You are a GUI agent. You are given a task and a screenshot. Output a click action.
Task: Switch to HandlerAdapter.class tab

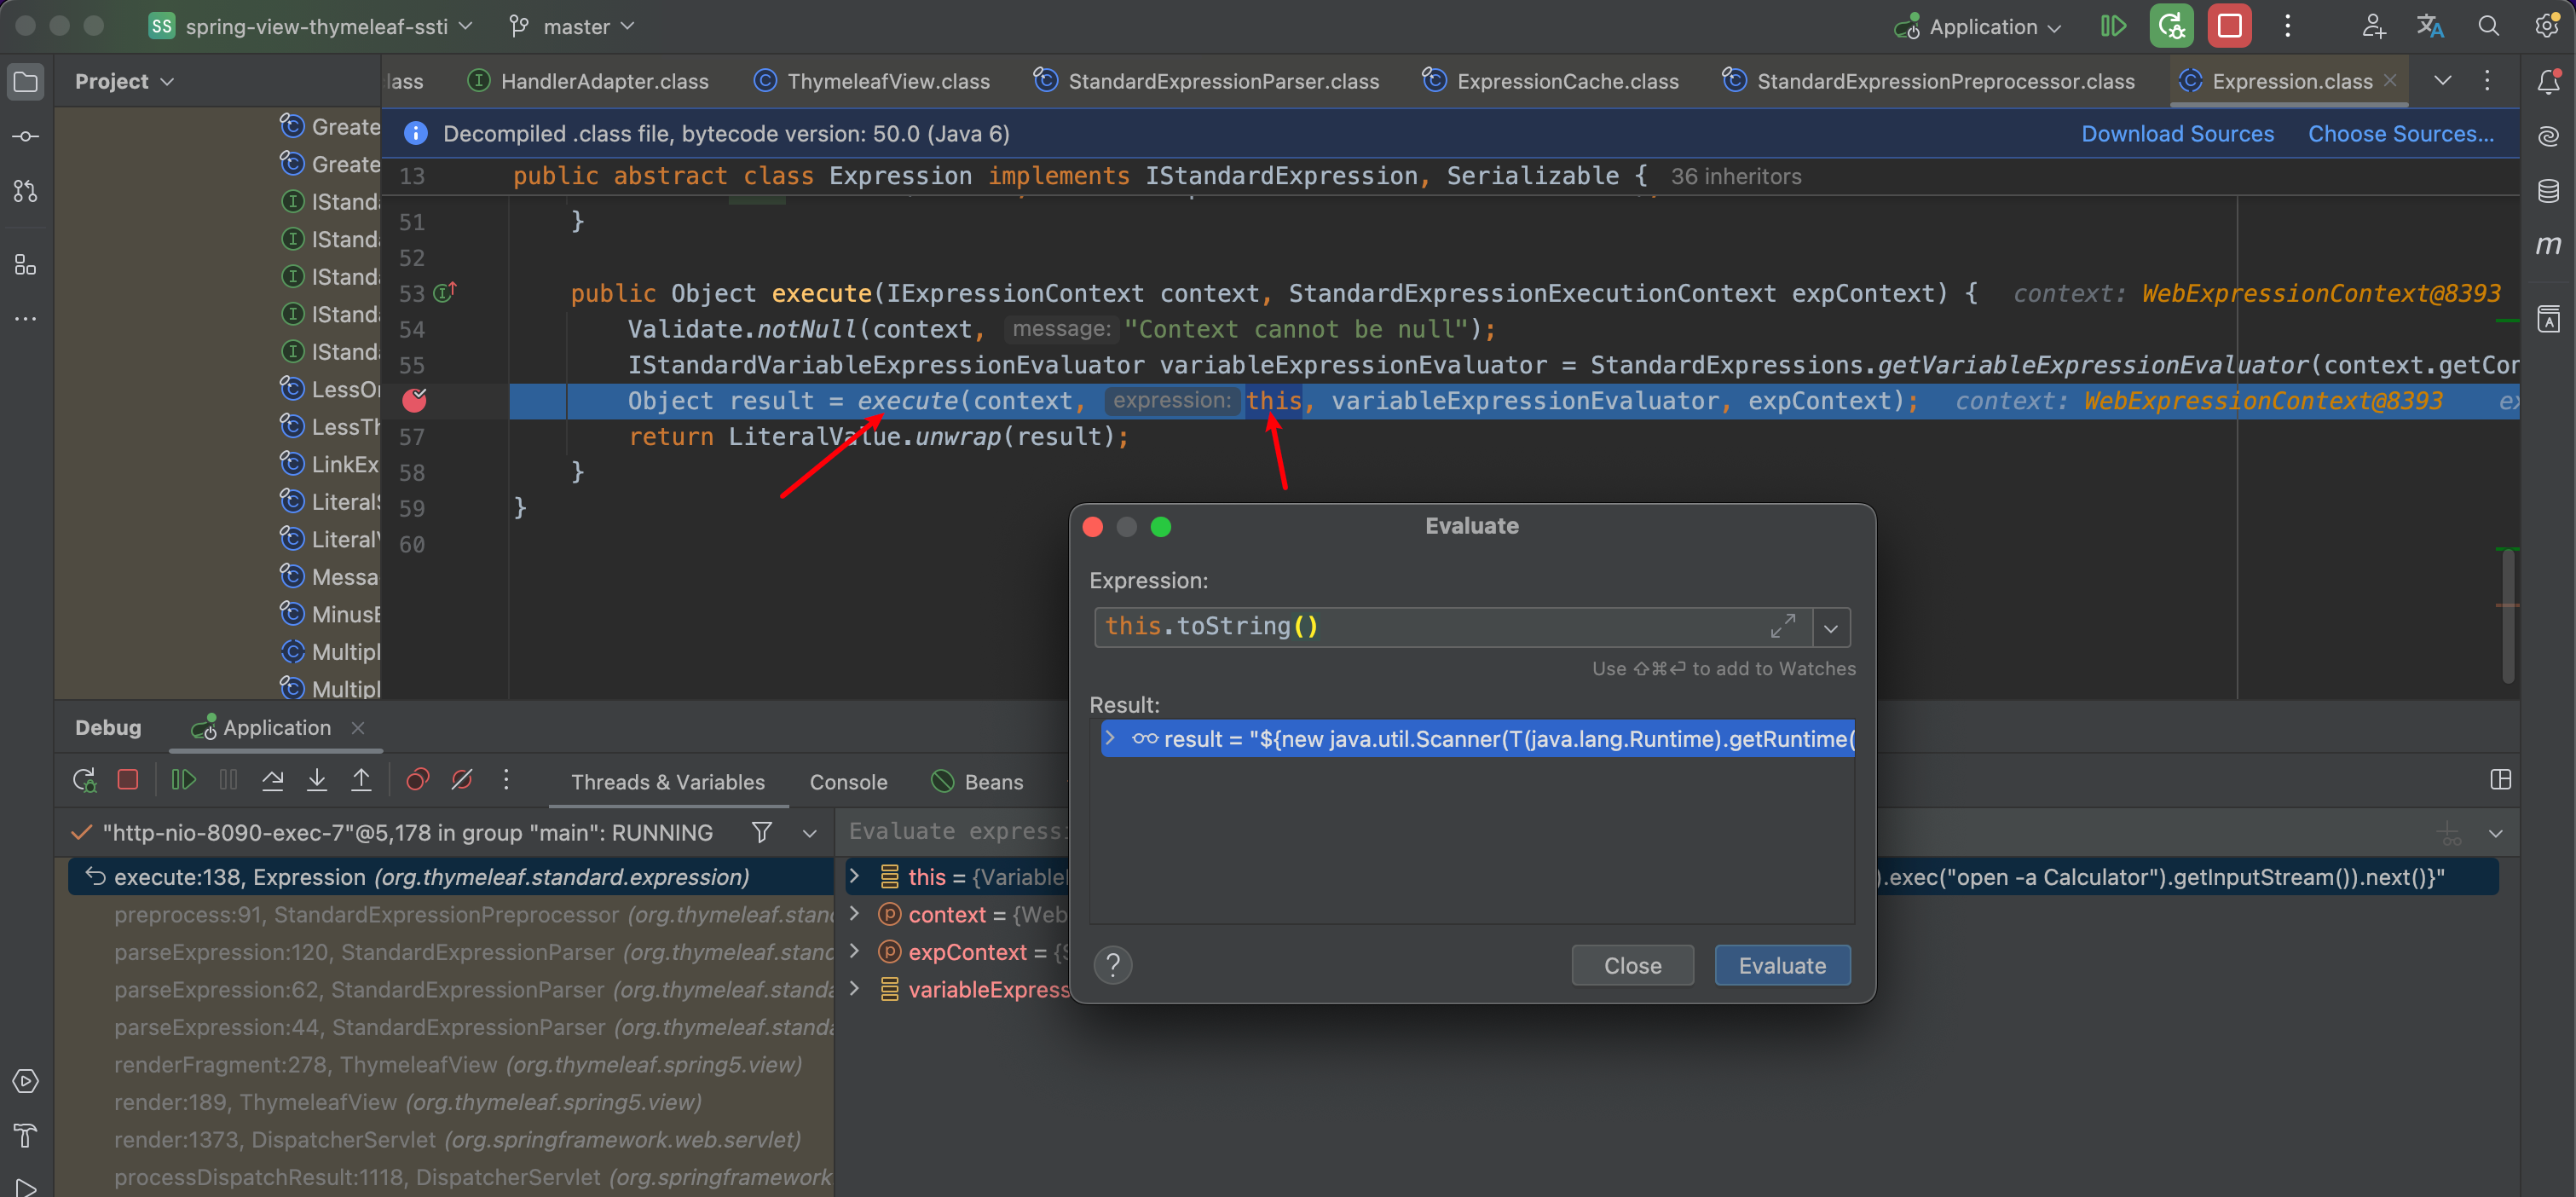[x=588, y=81]
